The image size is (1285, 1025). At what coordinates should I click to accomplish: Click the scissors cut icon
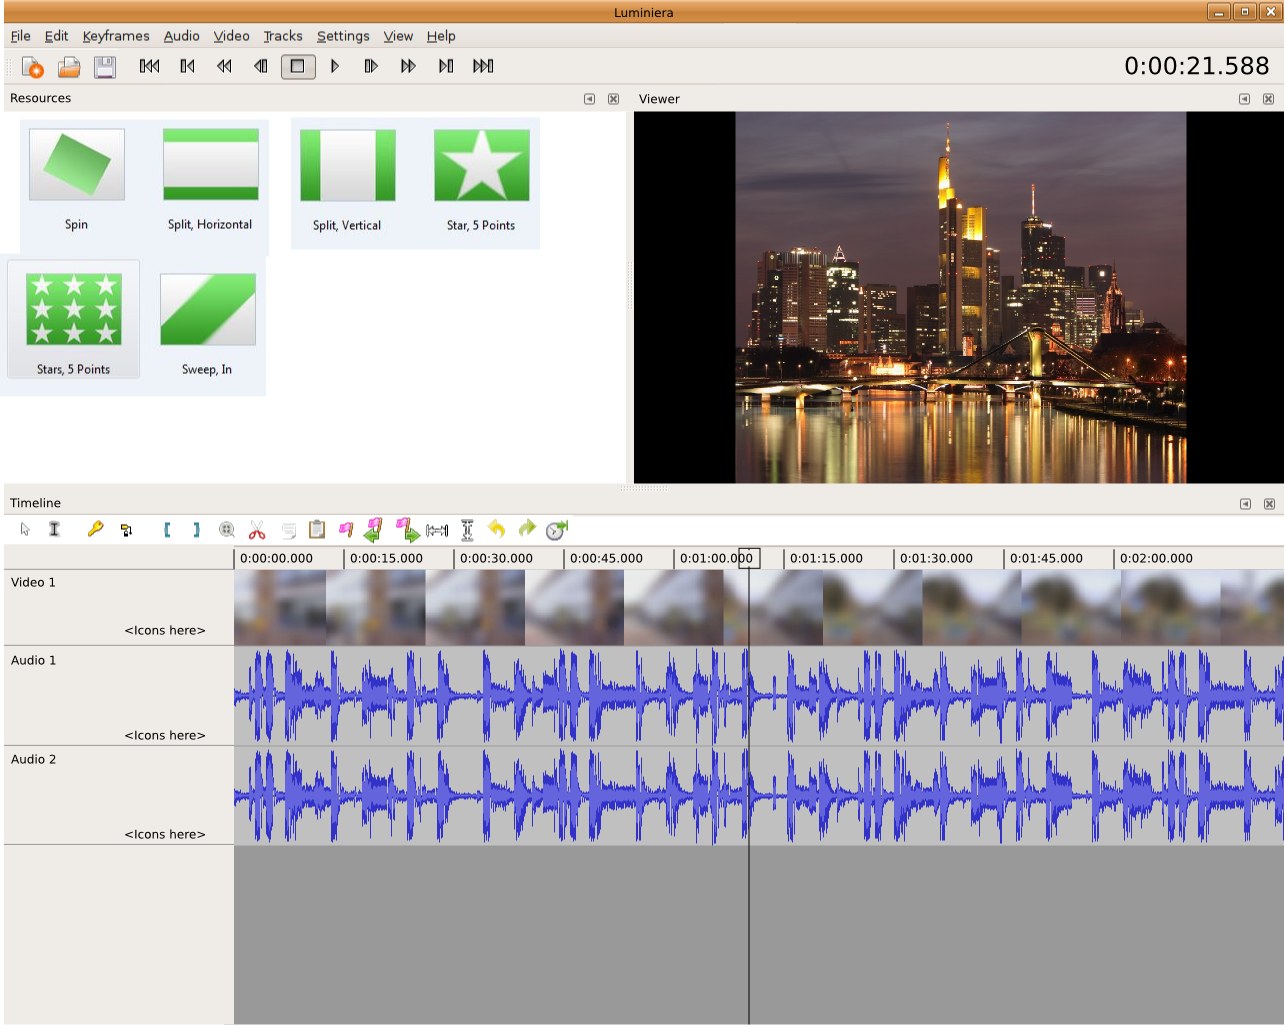257,530
